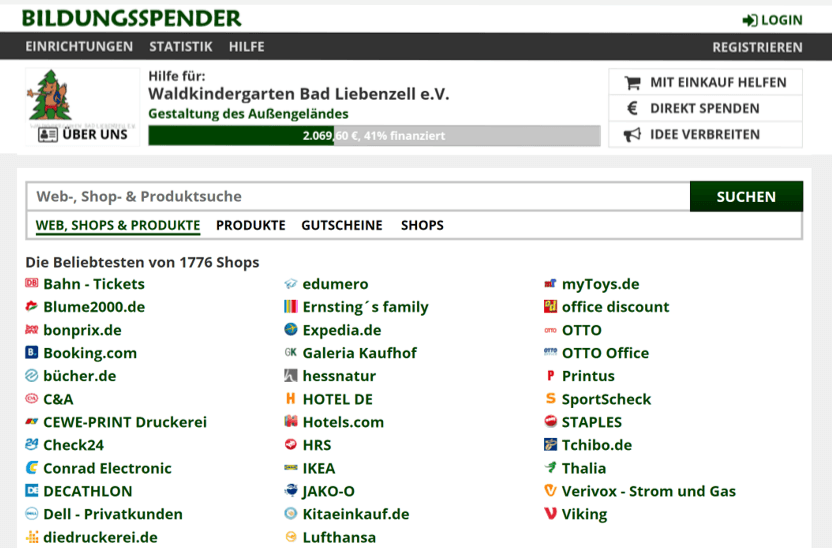This screenshot has height=548, width=832.
Task: Open the JAKO-O shop link
Action: click(328, 491)
